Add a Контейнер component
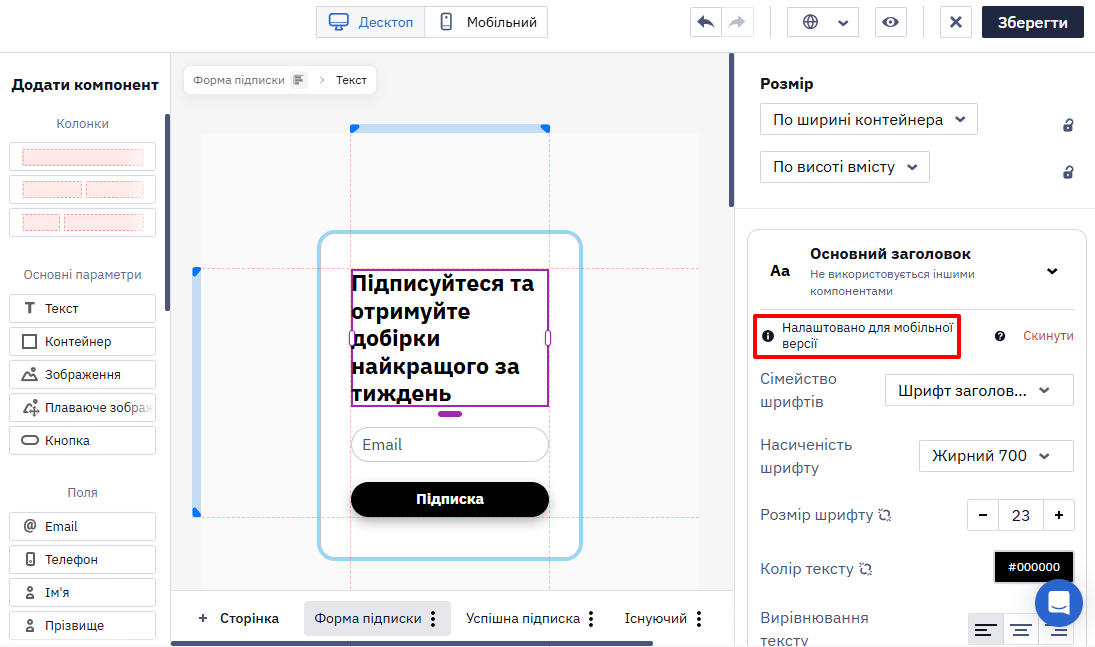The height and width of the screenshot is (647, 1095). click(x=82, y=342)
